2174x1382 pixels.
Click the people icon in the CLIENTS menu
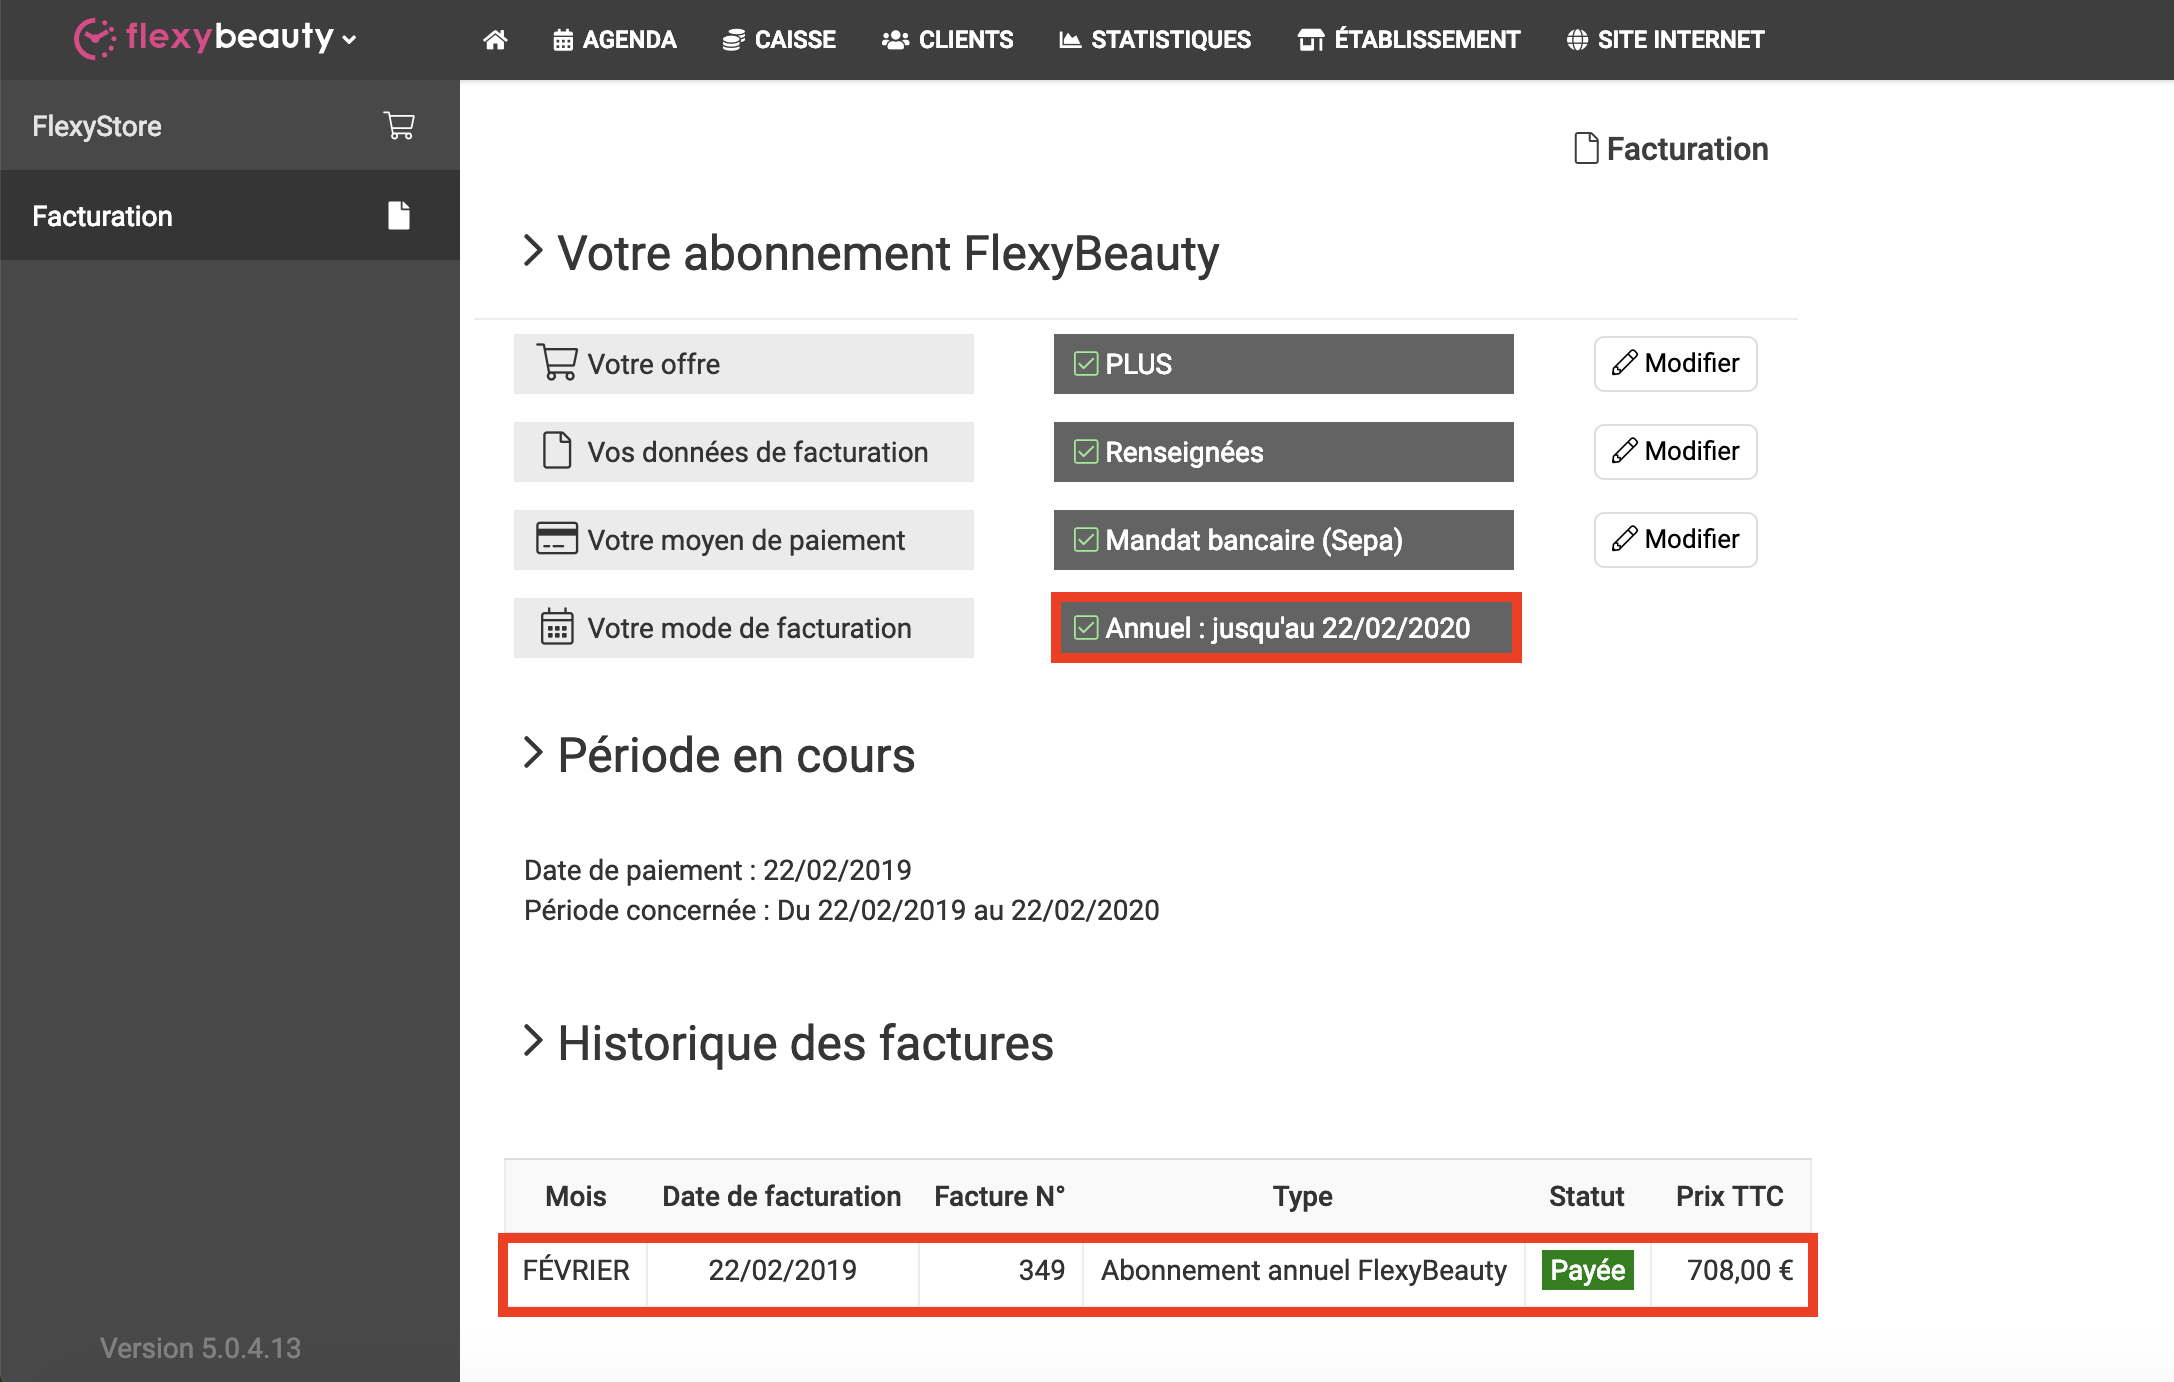click(895, 40)
